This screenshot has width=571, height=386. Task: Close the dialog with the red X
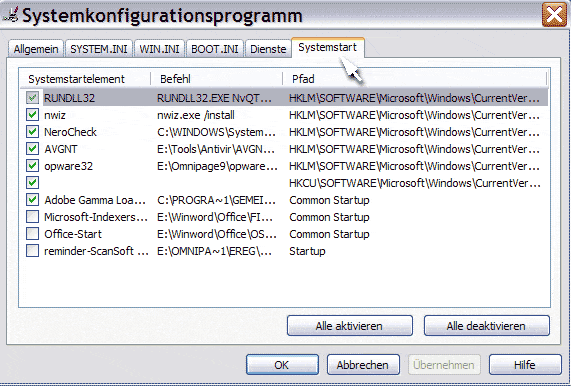(554, 15)
